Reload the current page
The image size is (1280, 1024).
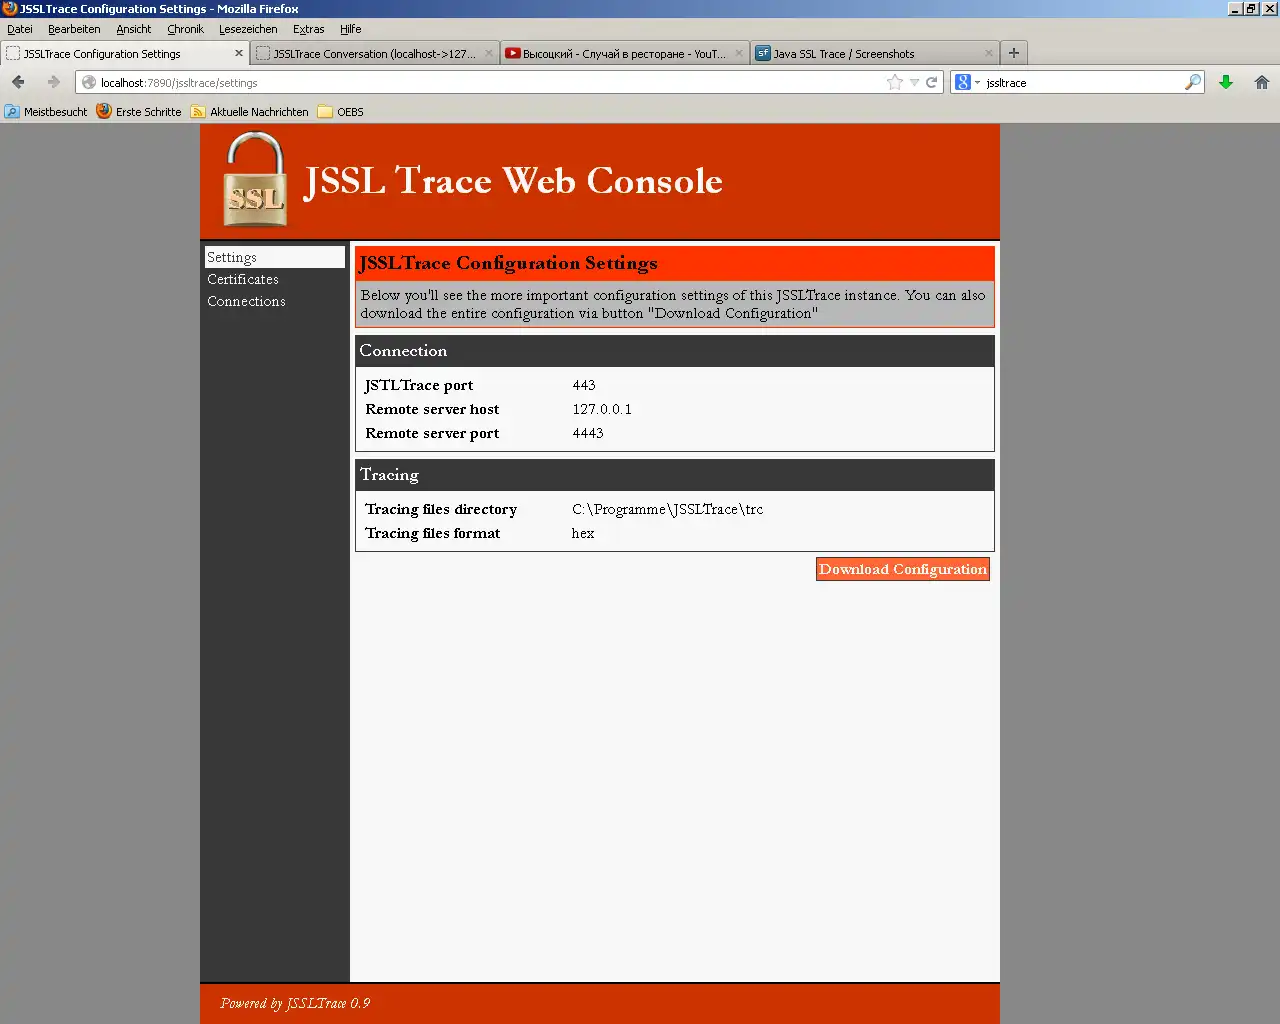[x=932, y=82]
